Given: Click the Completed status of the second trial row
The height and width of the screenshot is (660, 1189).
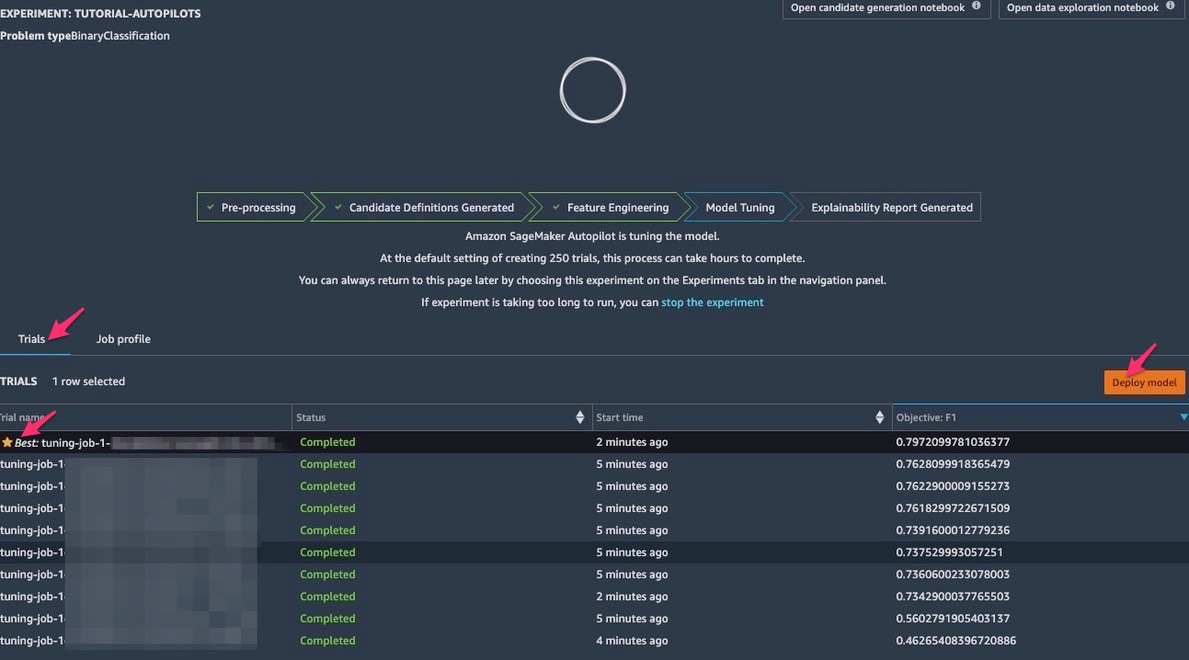Looking at the screenshot, I should 328,463.
